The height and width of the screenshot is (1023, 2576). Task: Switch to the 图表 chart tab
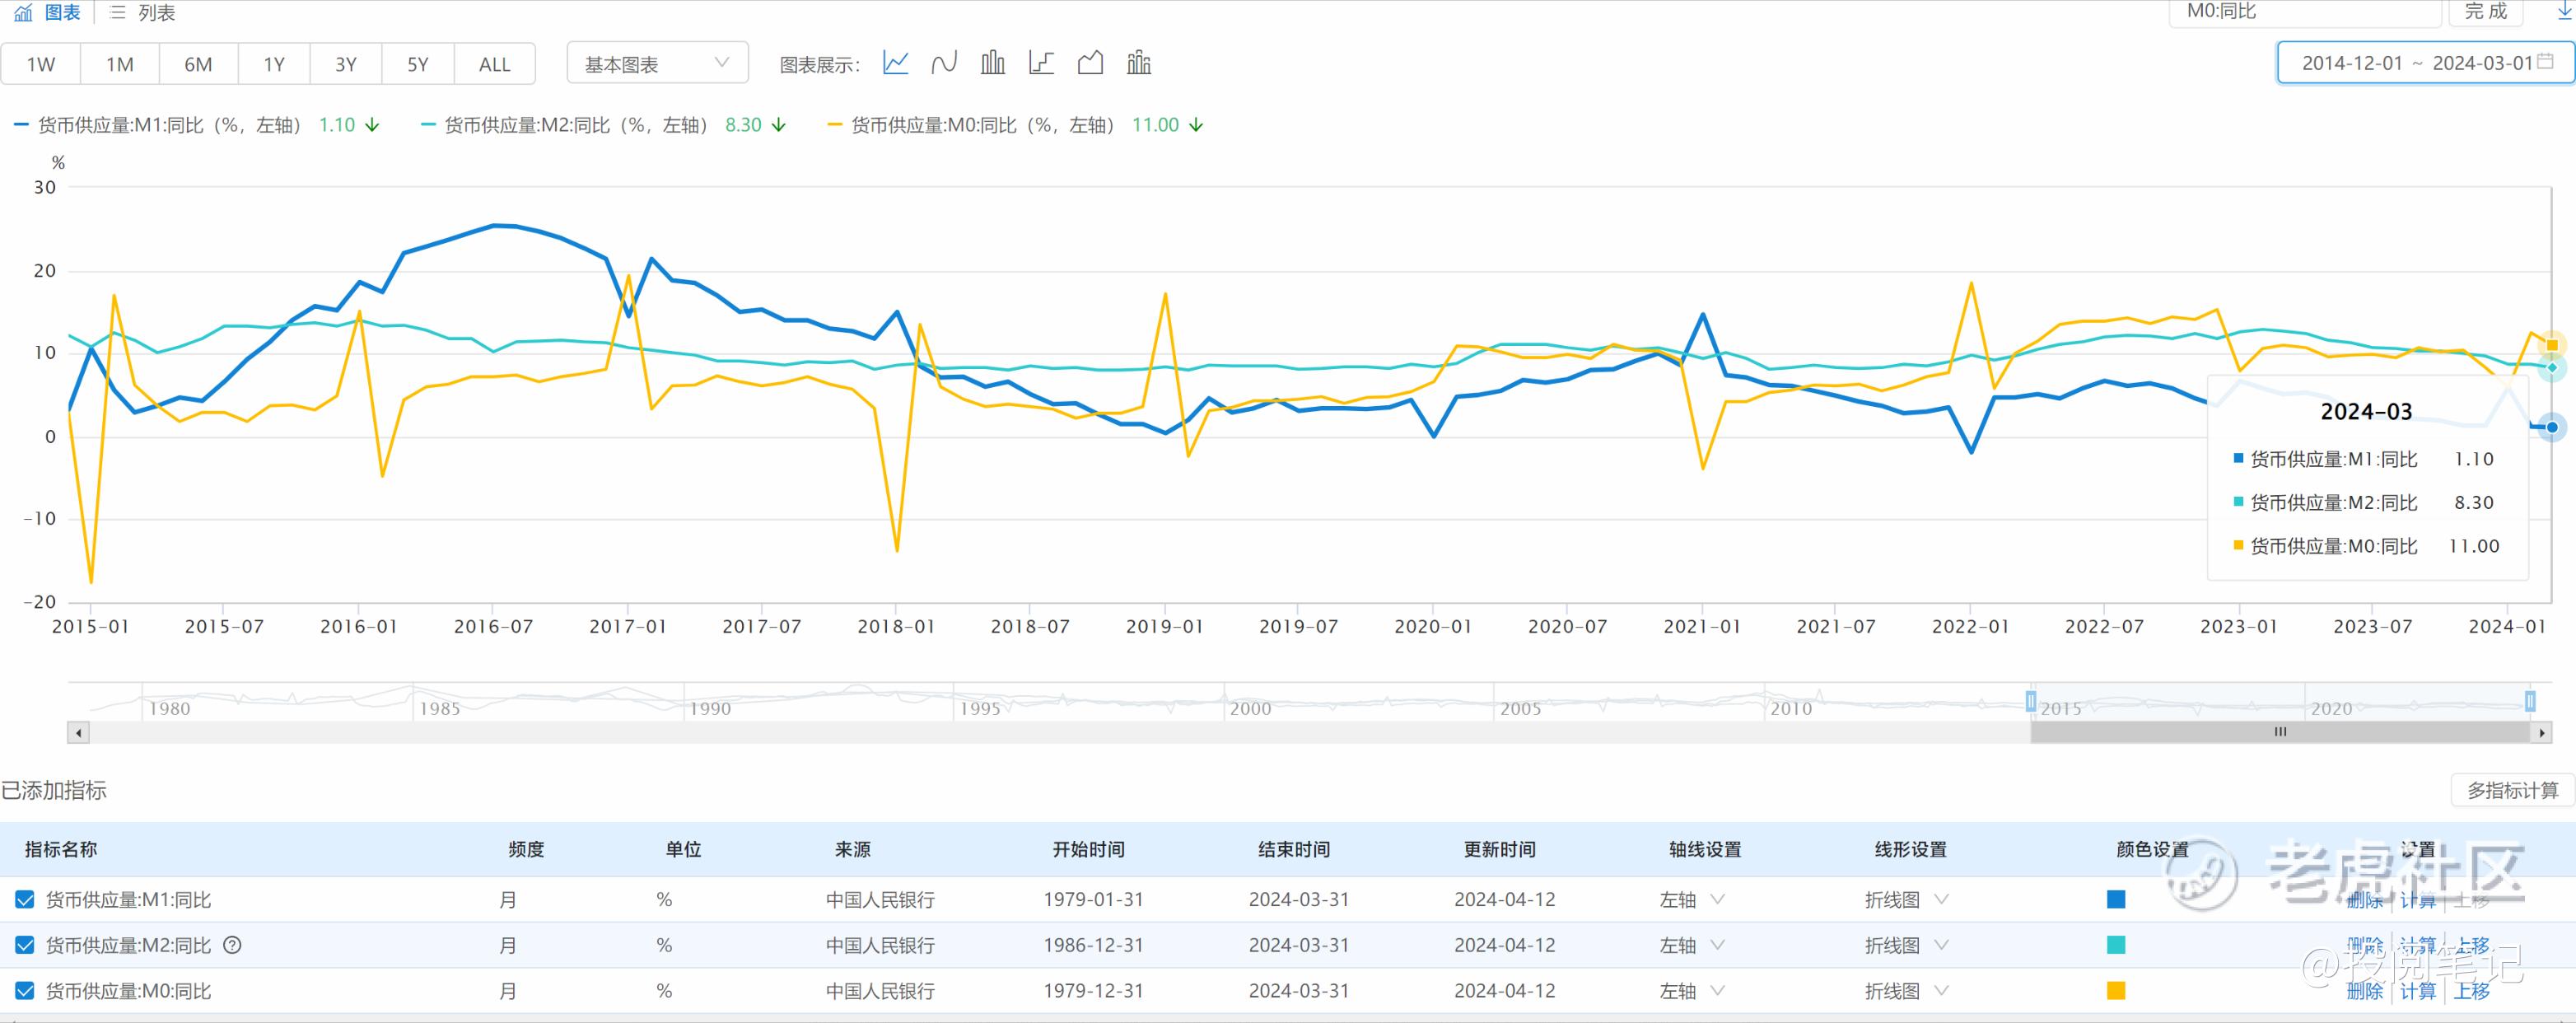pos(47,12)
